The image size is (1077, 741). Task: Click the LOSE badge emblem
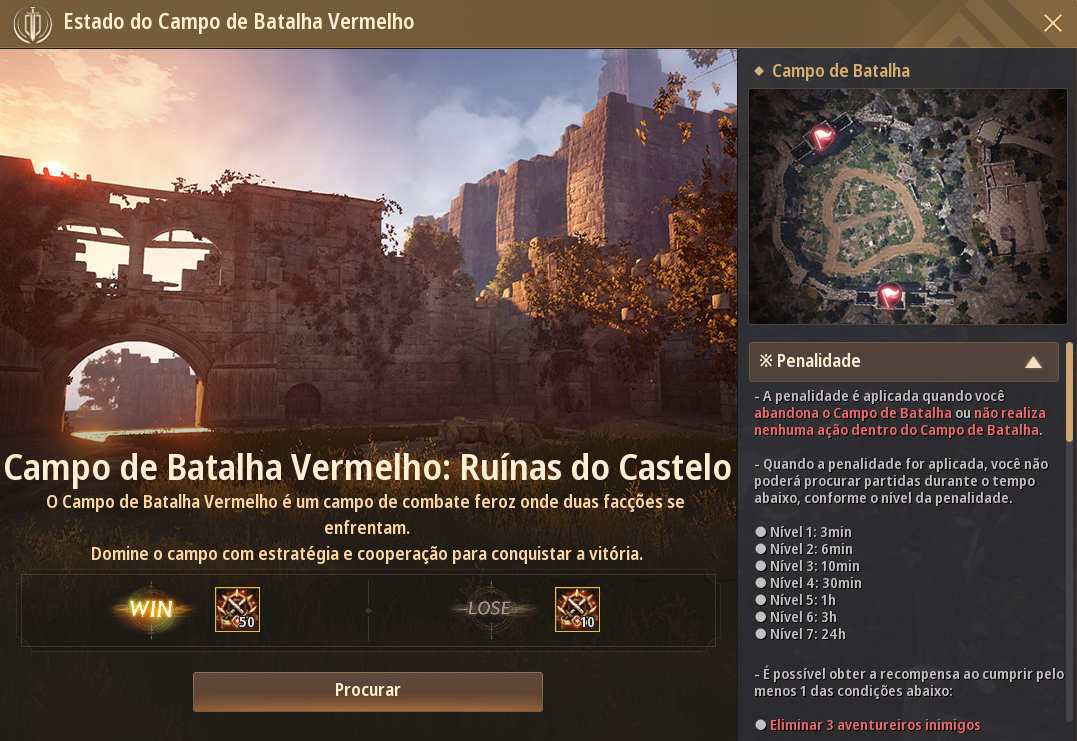point(490,609)
